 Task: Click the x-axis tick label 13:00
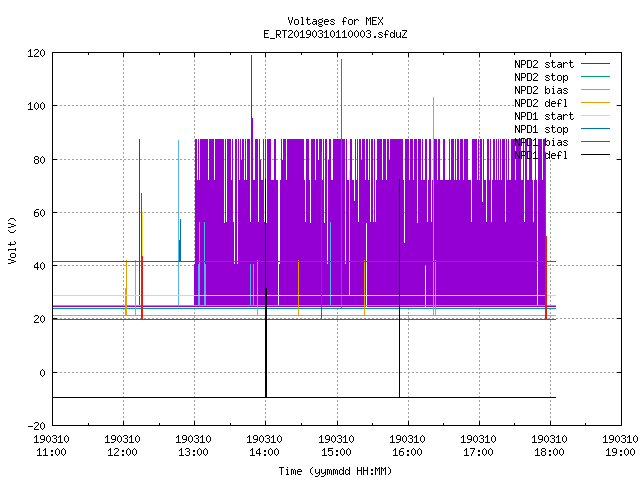tap(193, 452)
